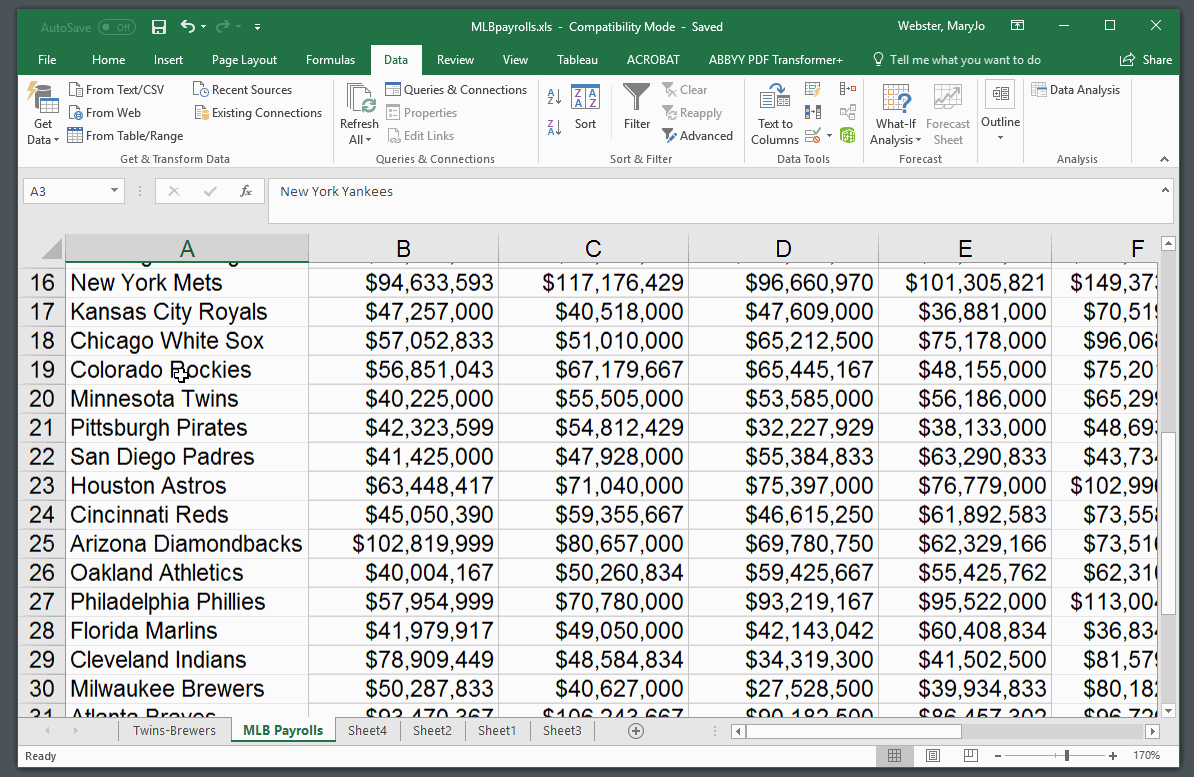Viewport: 1194px width, 777px height.
Task: Select cell with $93,219,167
Action: pos(783,602)
